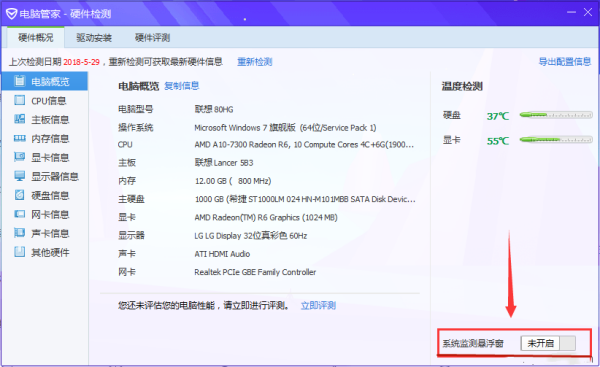Click the 1000 GB main disk value

[305, 199]
